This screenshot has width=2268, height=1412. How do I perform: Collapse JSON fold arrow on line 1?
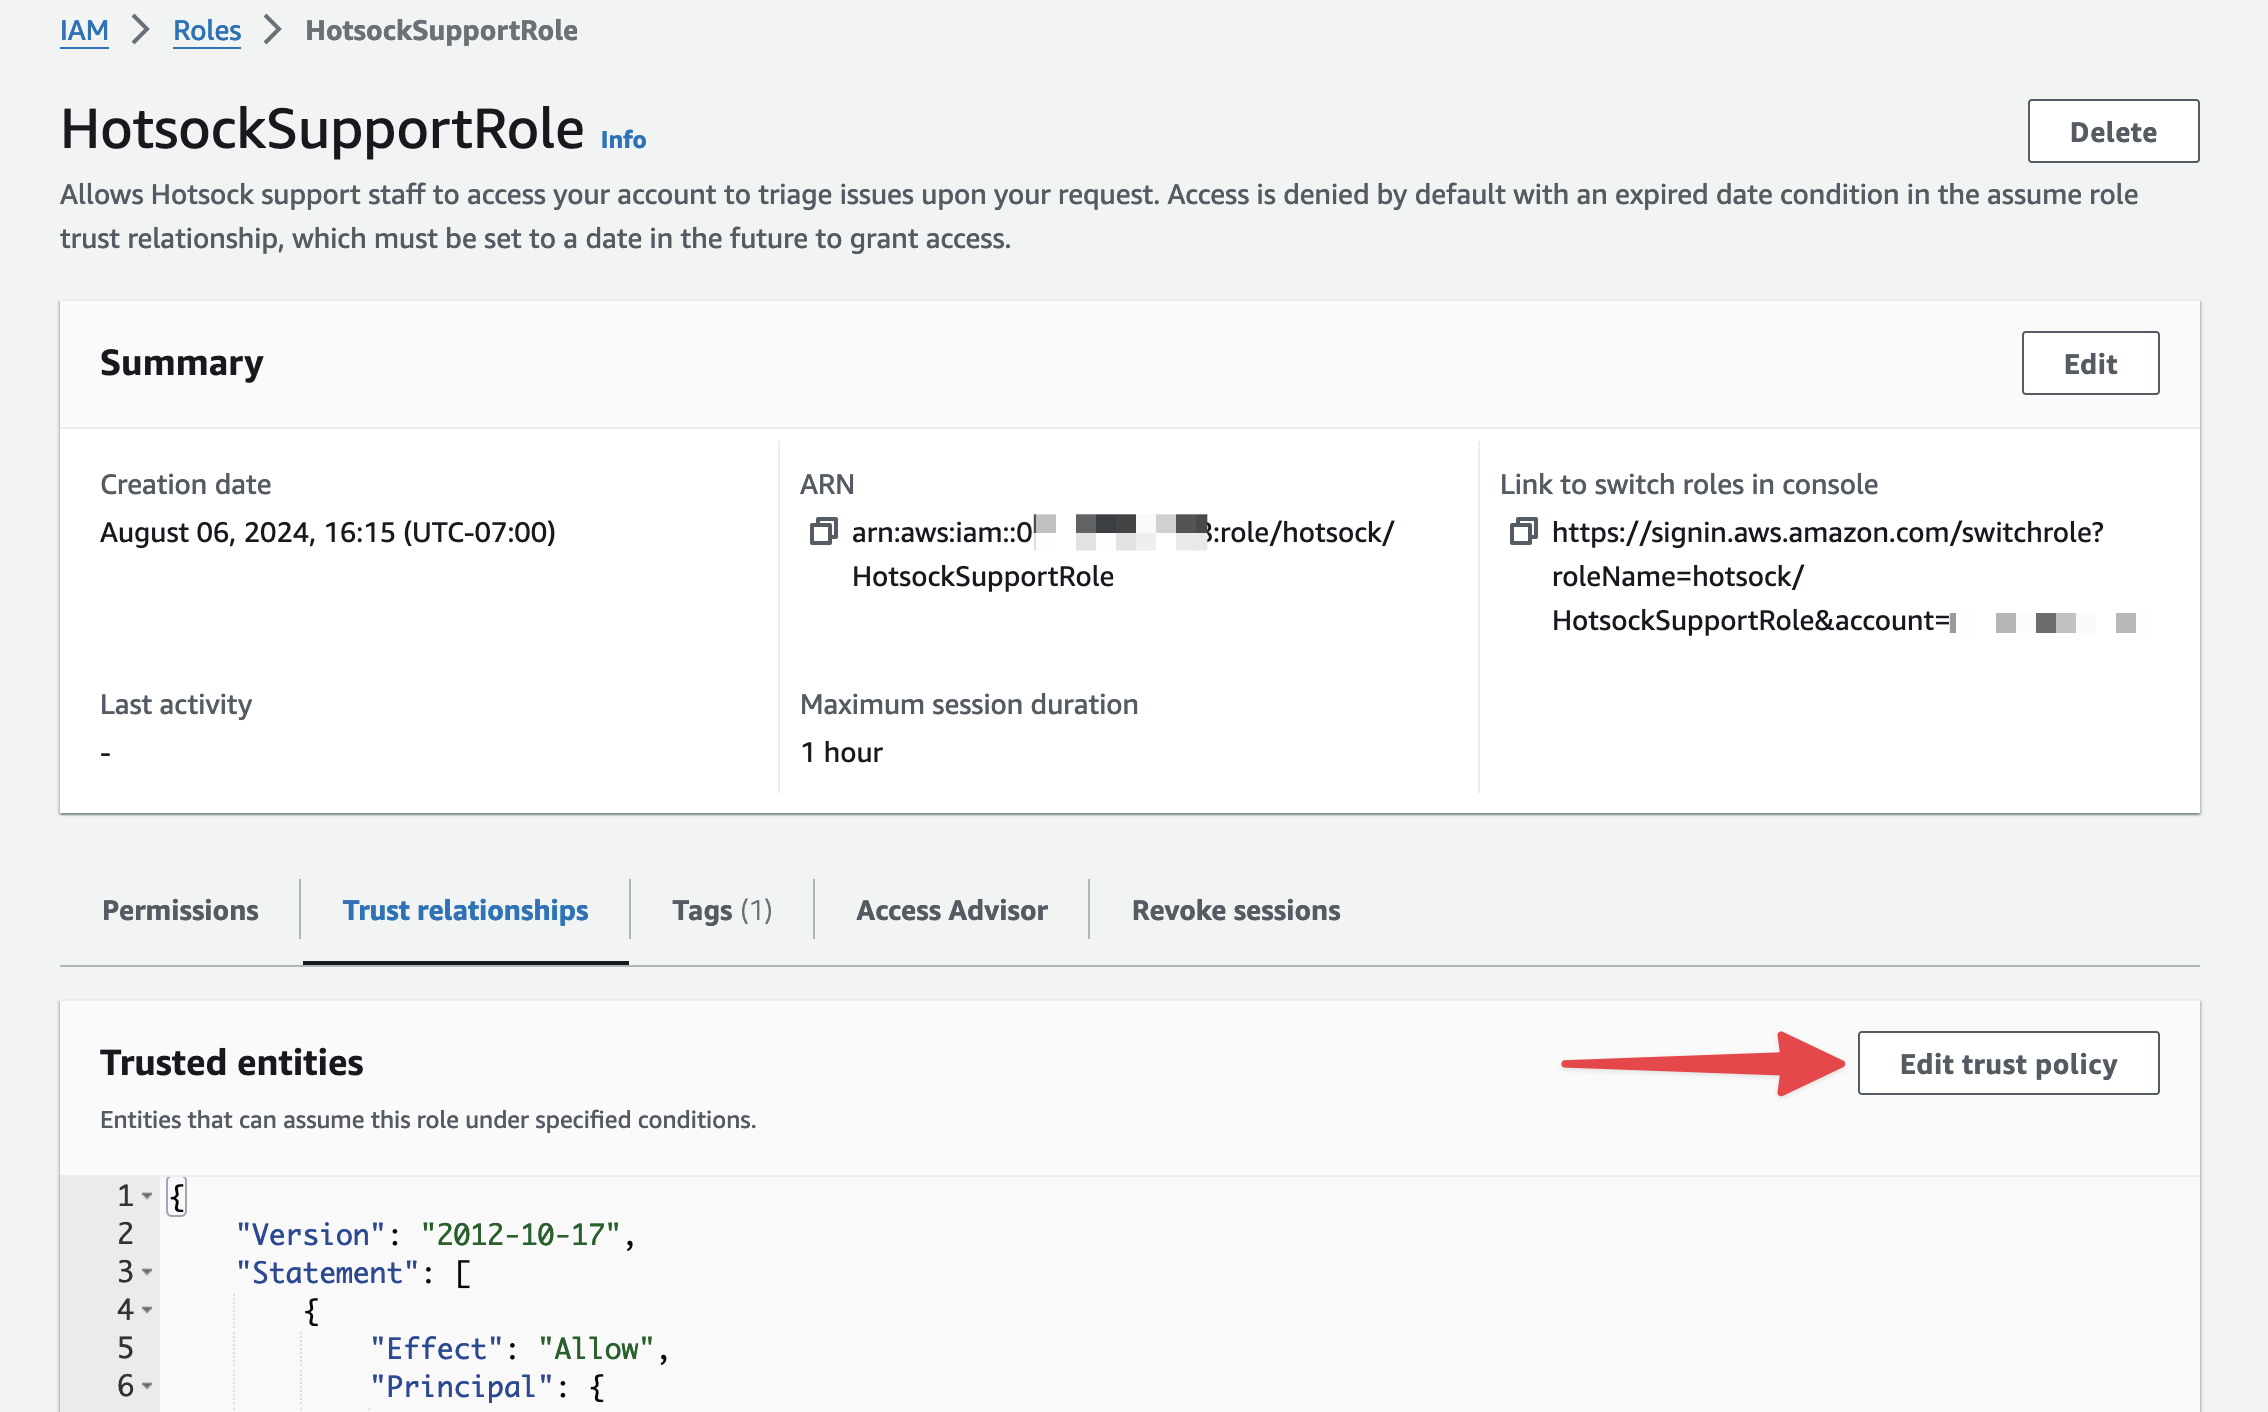147,1196
